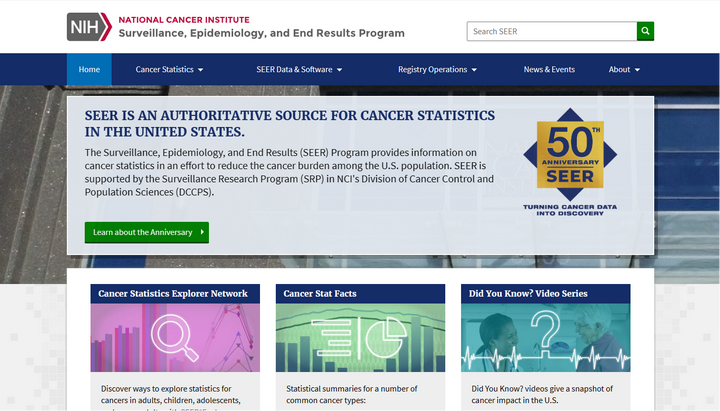This screenshot has height=411, width=720.
Task: Open the Cancer Statistics Explorer Network heading
Action: coord(173,293)
